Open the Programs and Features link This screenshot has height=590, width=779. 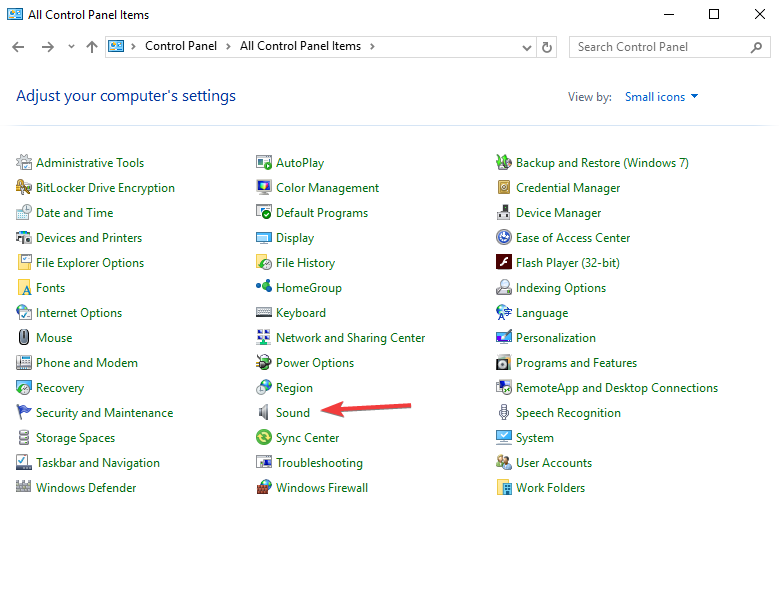(576, 363)
